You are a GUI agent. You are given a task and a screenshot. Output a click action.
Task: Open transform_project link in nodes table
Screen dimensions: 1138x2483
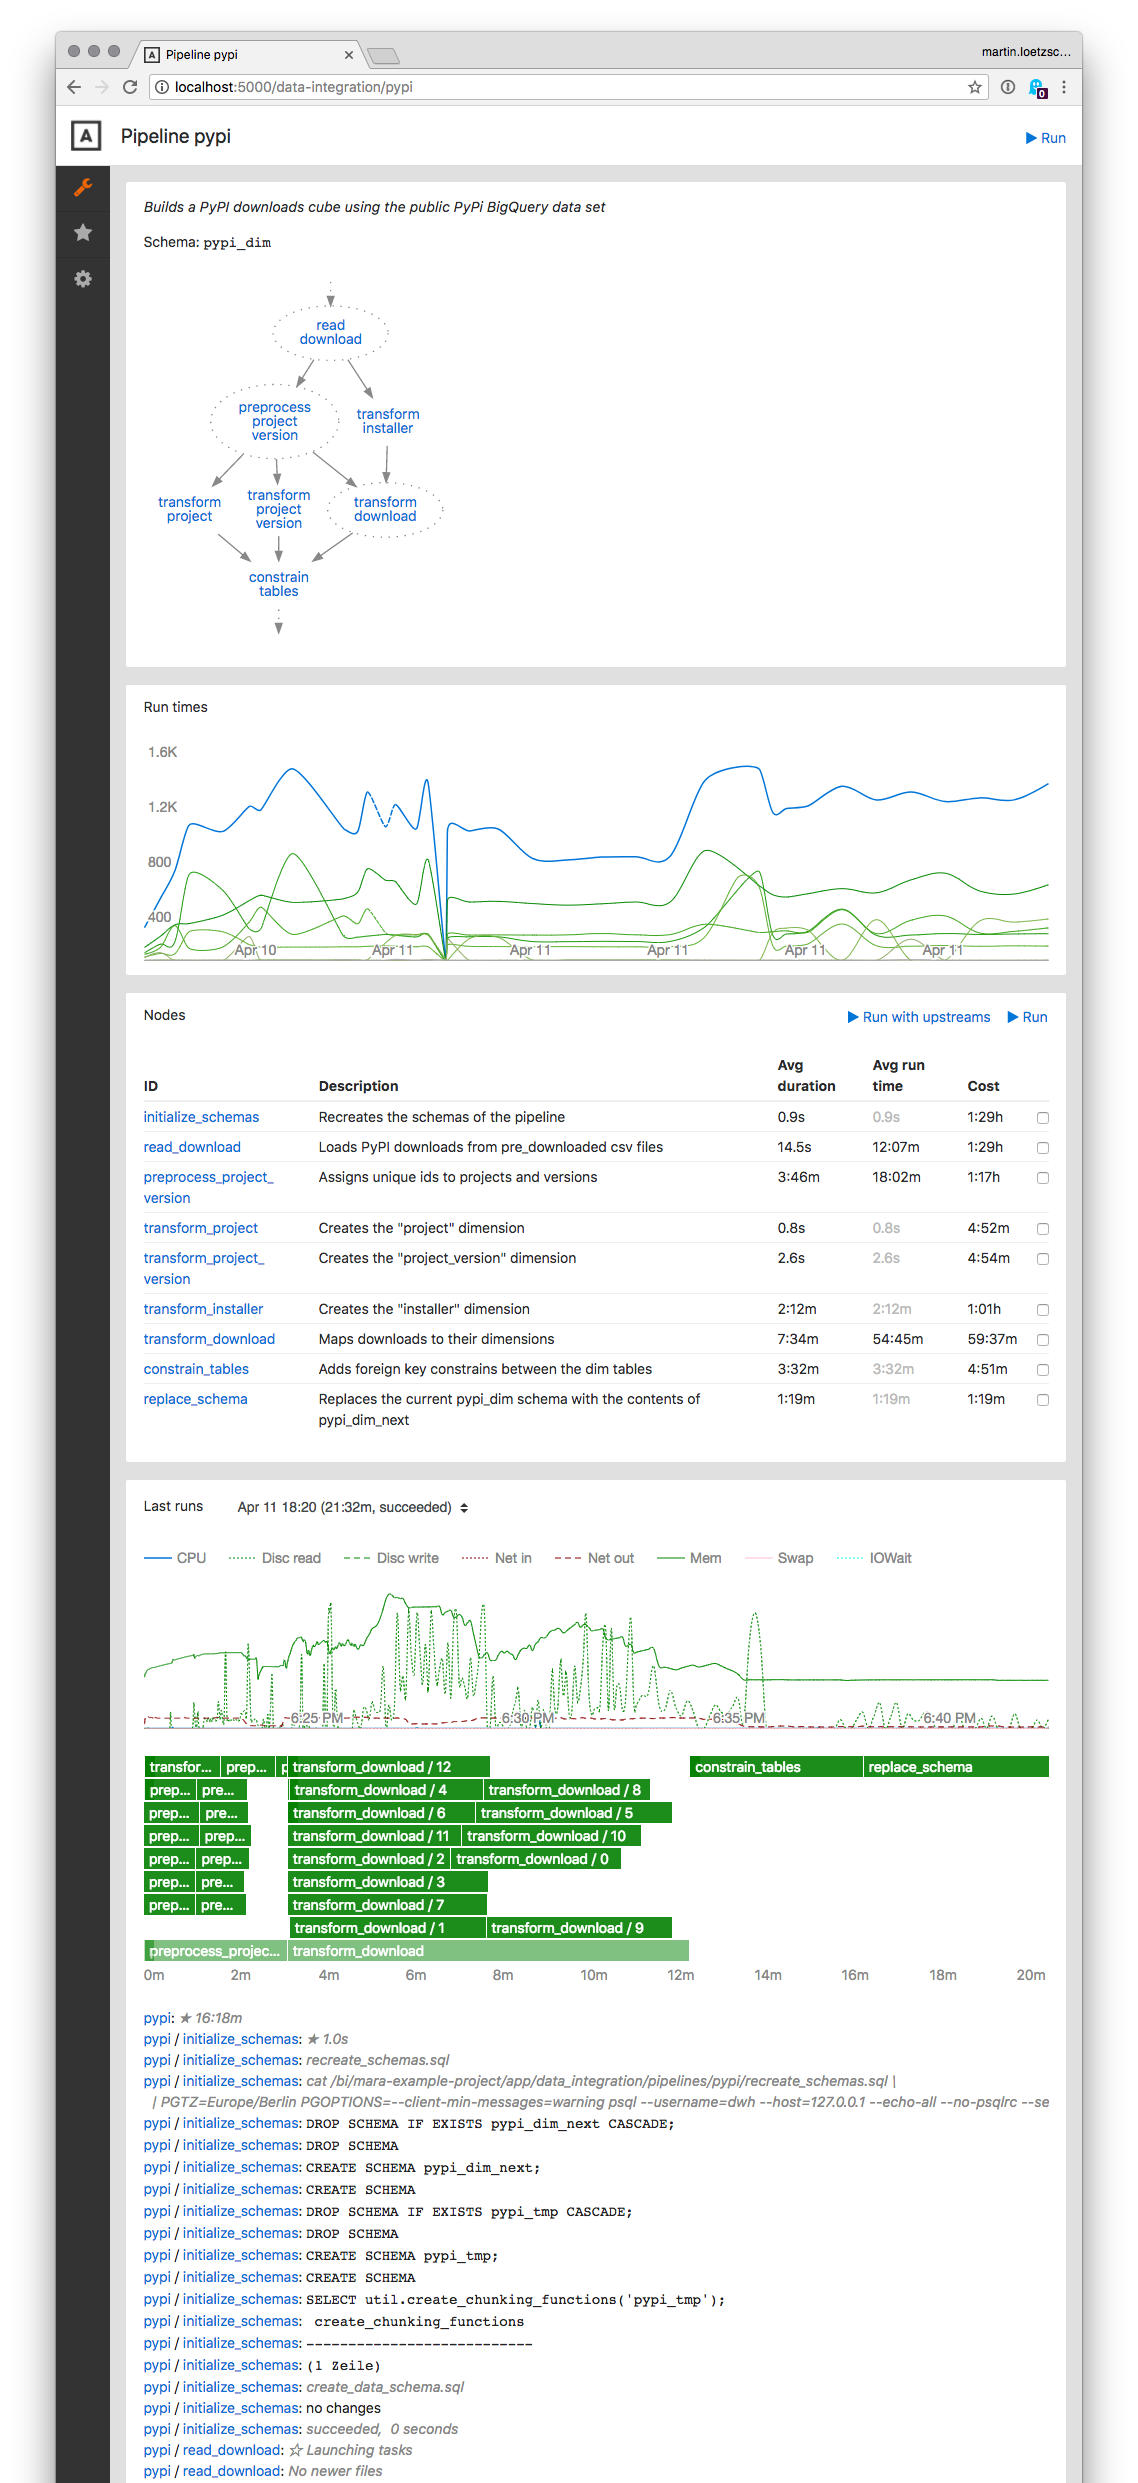[x=200, y=1228]
